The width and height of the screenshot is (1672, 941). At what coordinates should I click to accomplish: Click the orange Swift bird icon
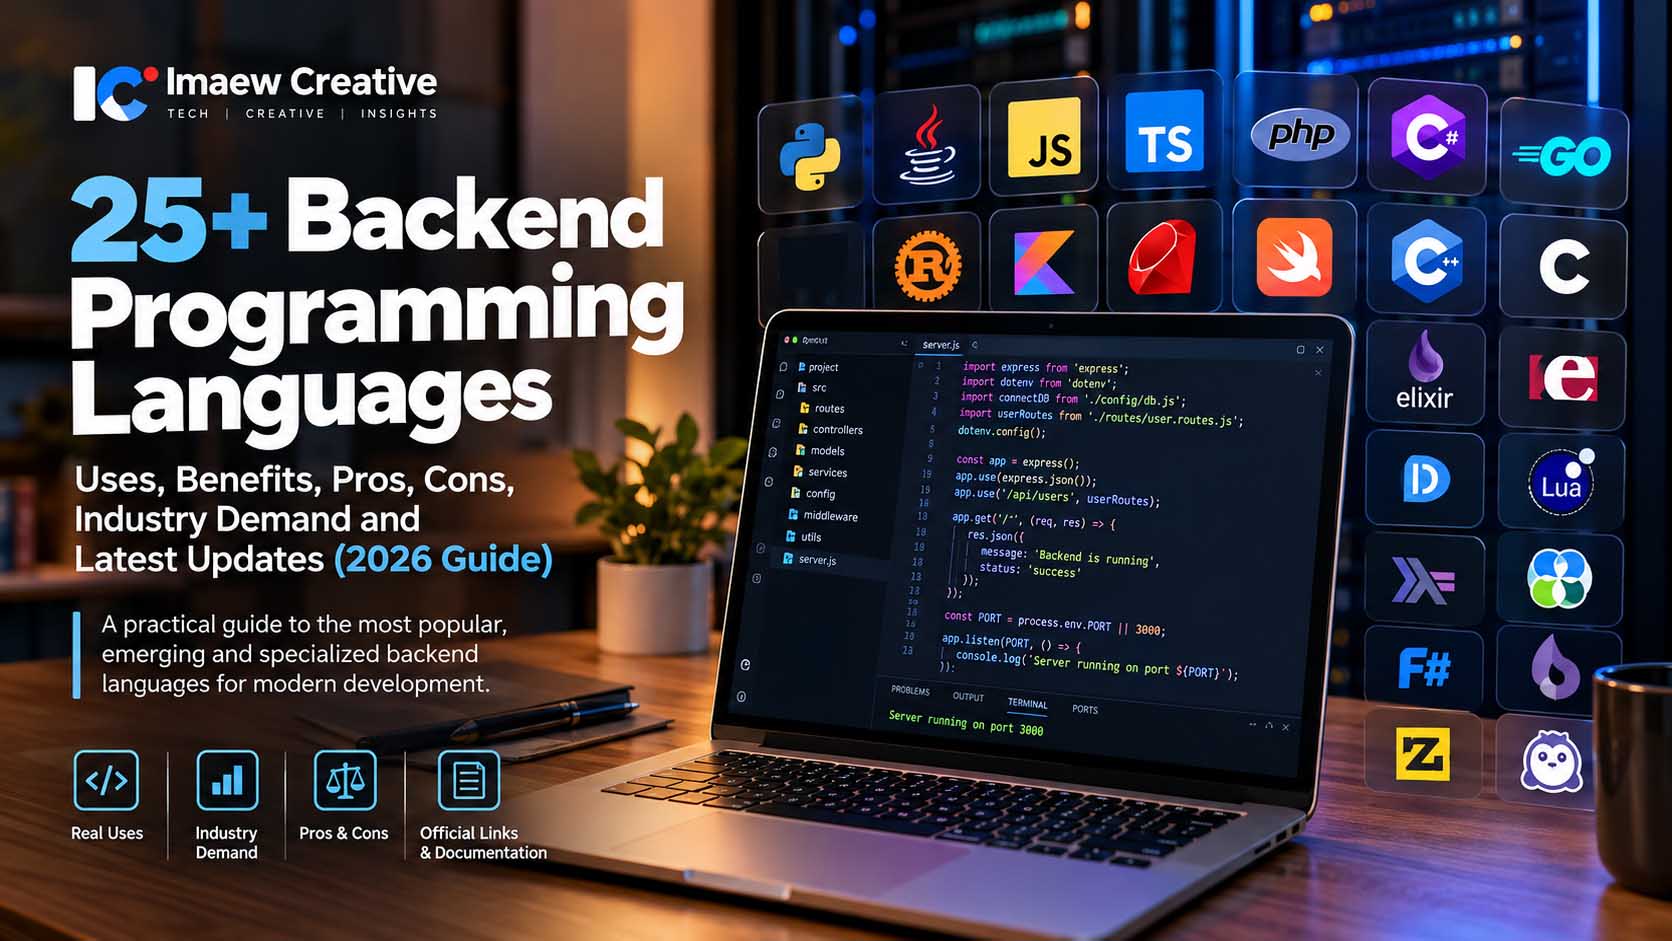[x=1294, y=257]
